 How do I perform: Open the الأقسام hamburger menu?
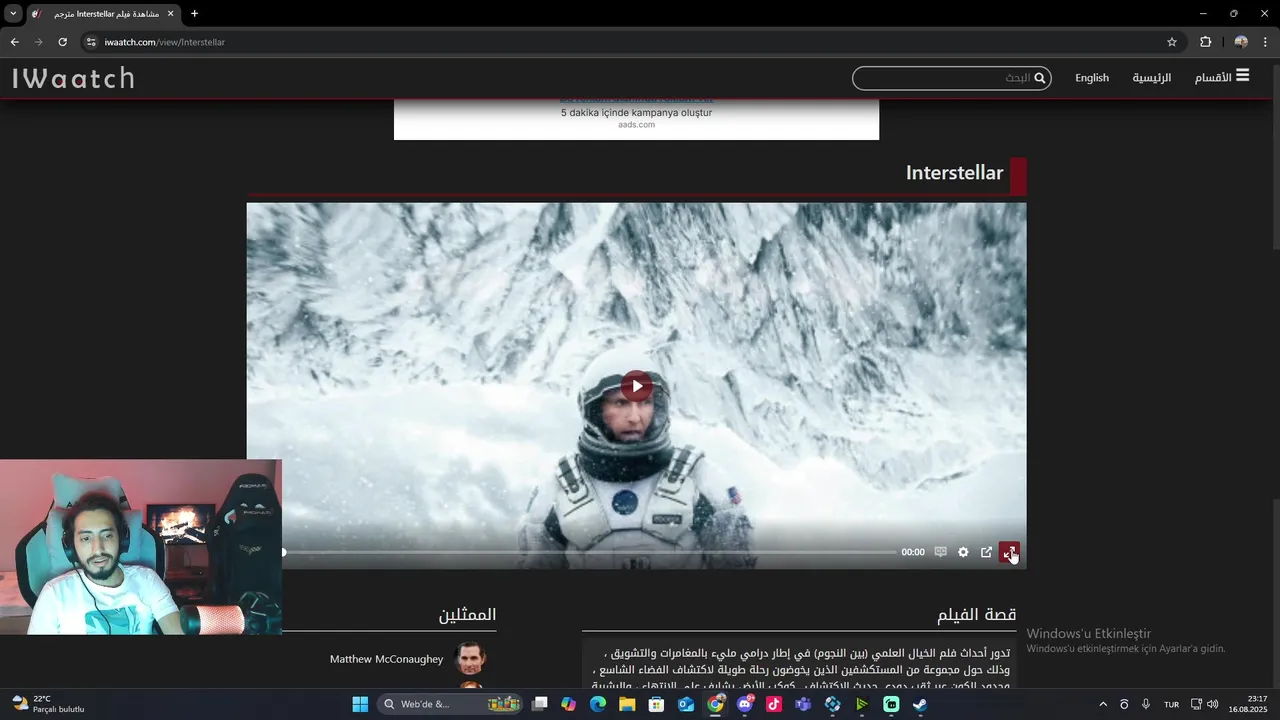coord(1222,77)
